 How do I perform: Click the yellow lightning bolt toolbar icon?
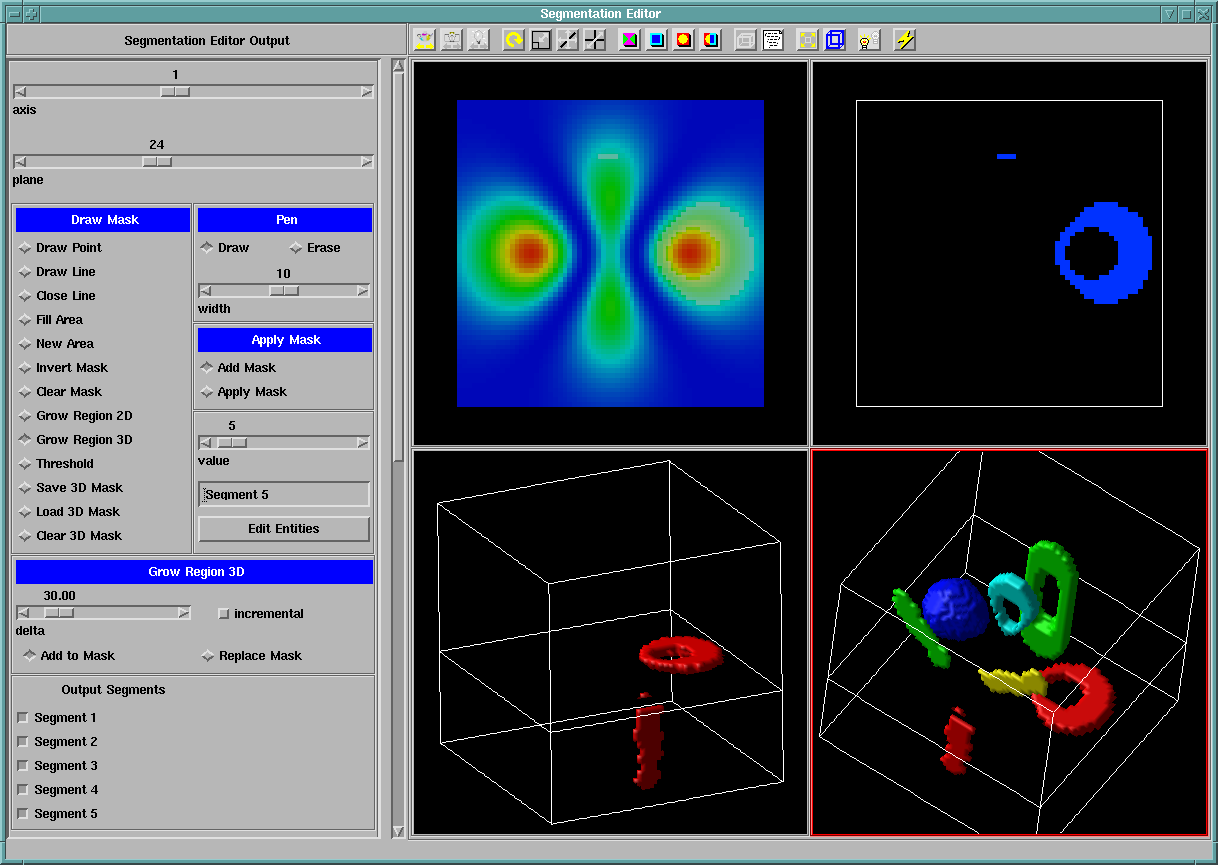pyautogui.click(x=905, y=40)
